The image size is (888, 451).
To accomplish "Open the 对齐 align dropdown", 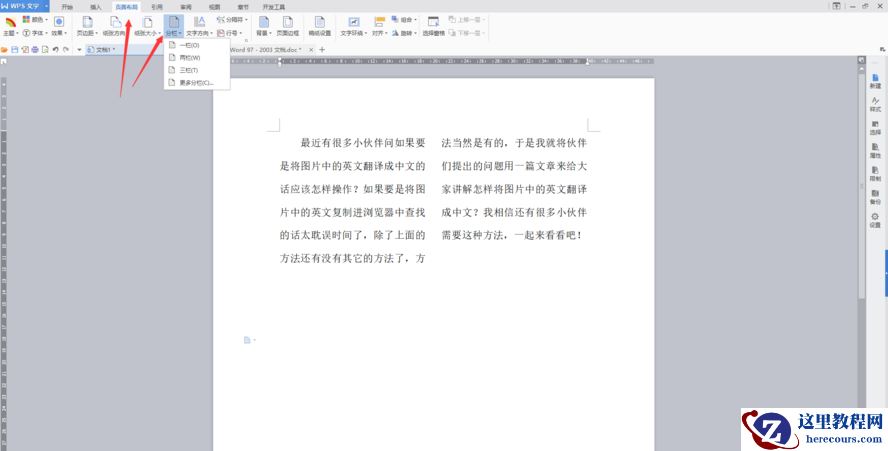I will pyautogui.click(x=379, y=26).
